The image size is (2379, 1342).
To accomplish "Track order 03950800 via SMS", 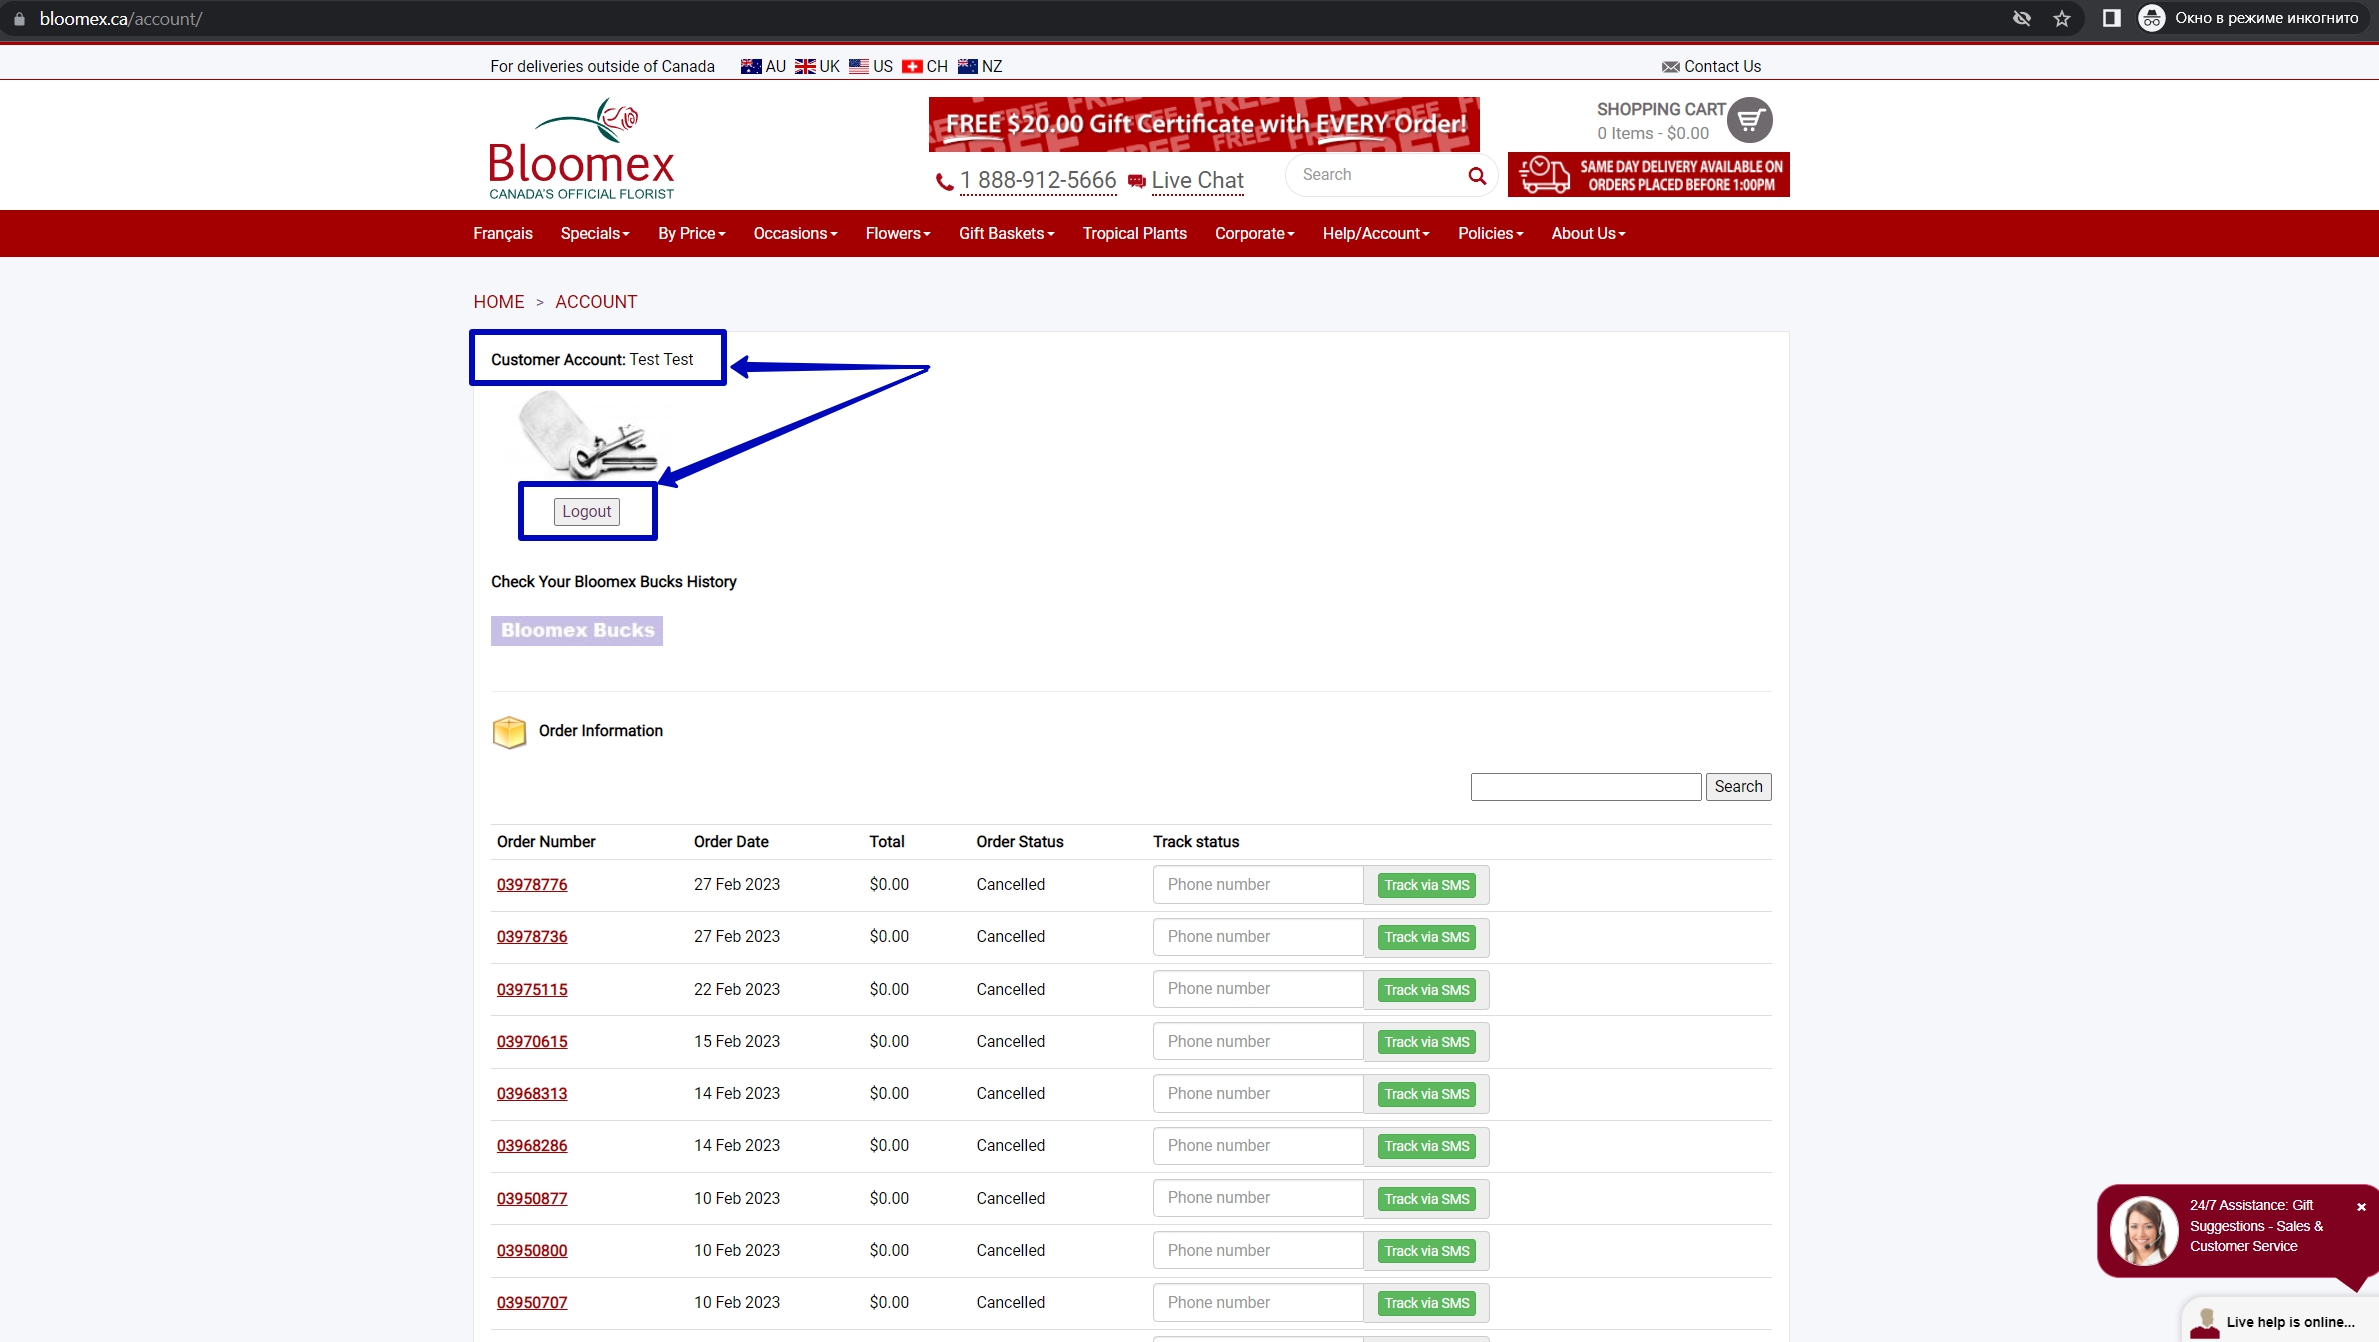I will tap(1427, 1251).
